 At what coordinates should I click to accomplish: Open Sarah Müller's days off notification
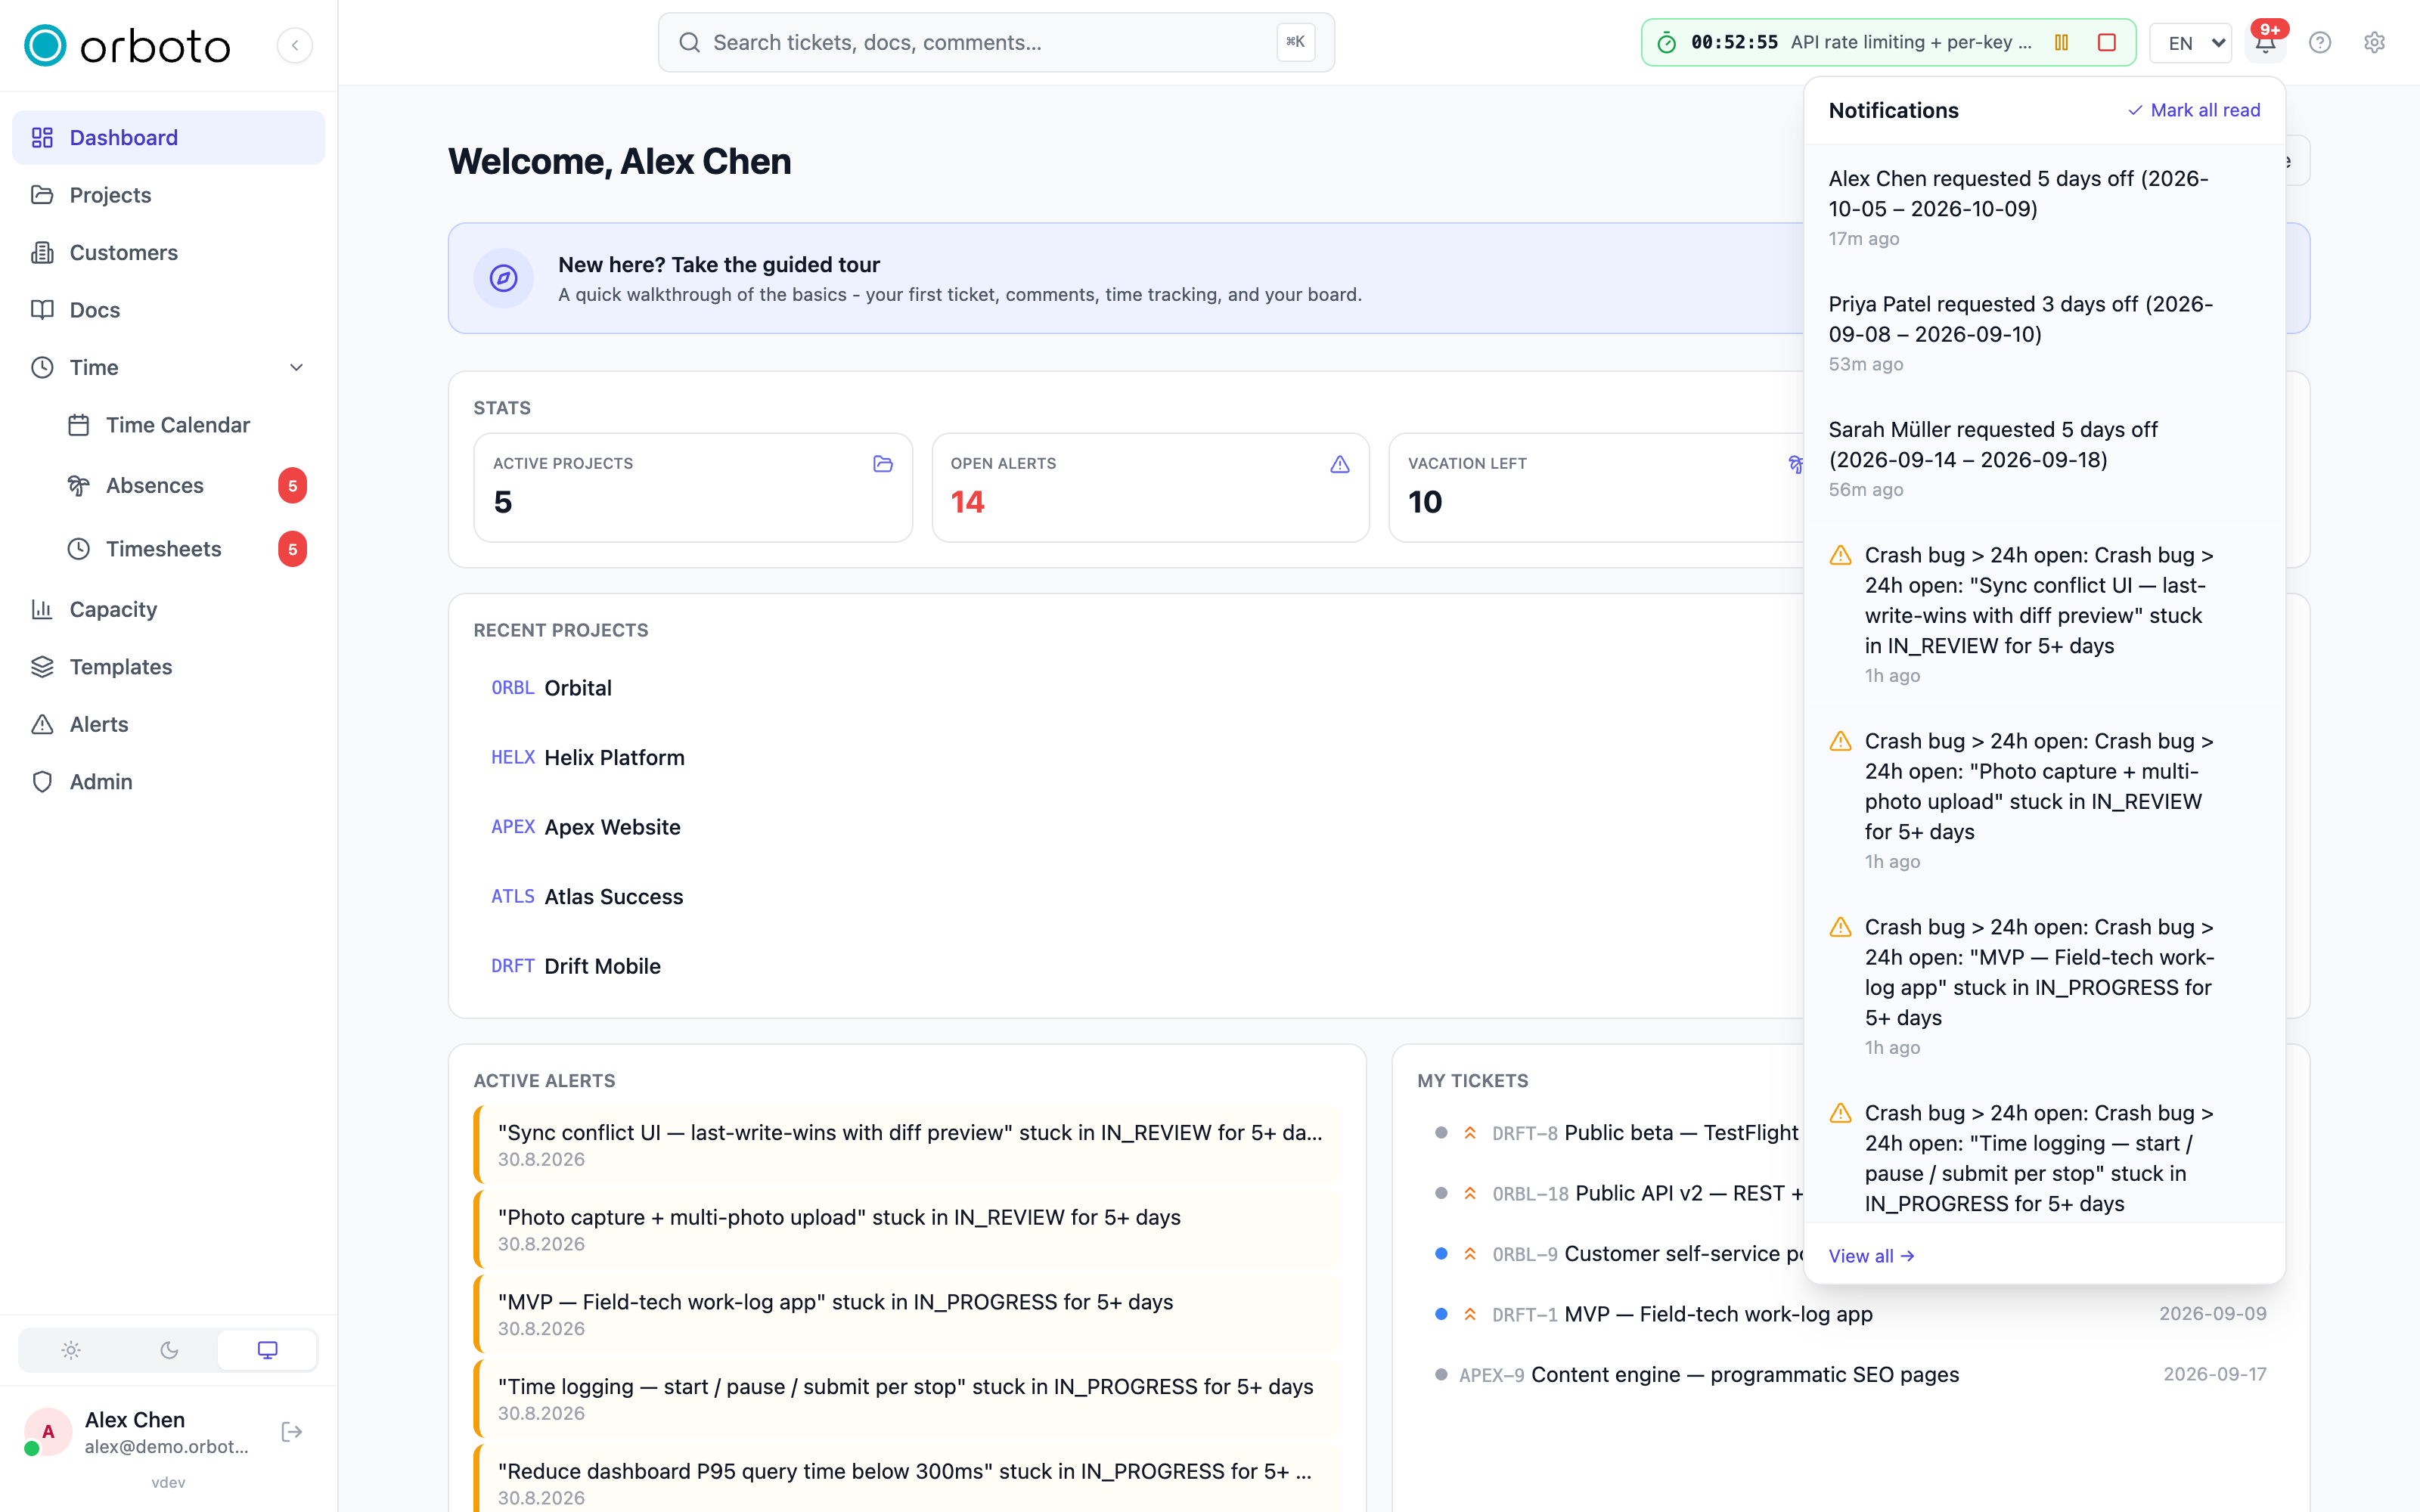(2044, 459)
